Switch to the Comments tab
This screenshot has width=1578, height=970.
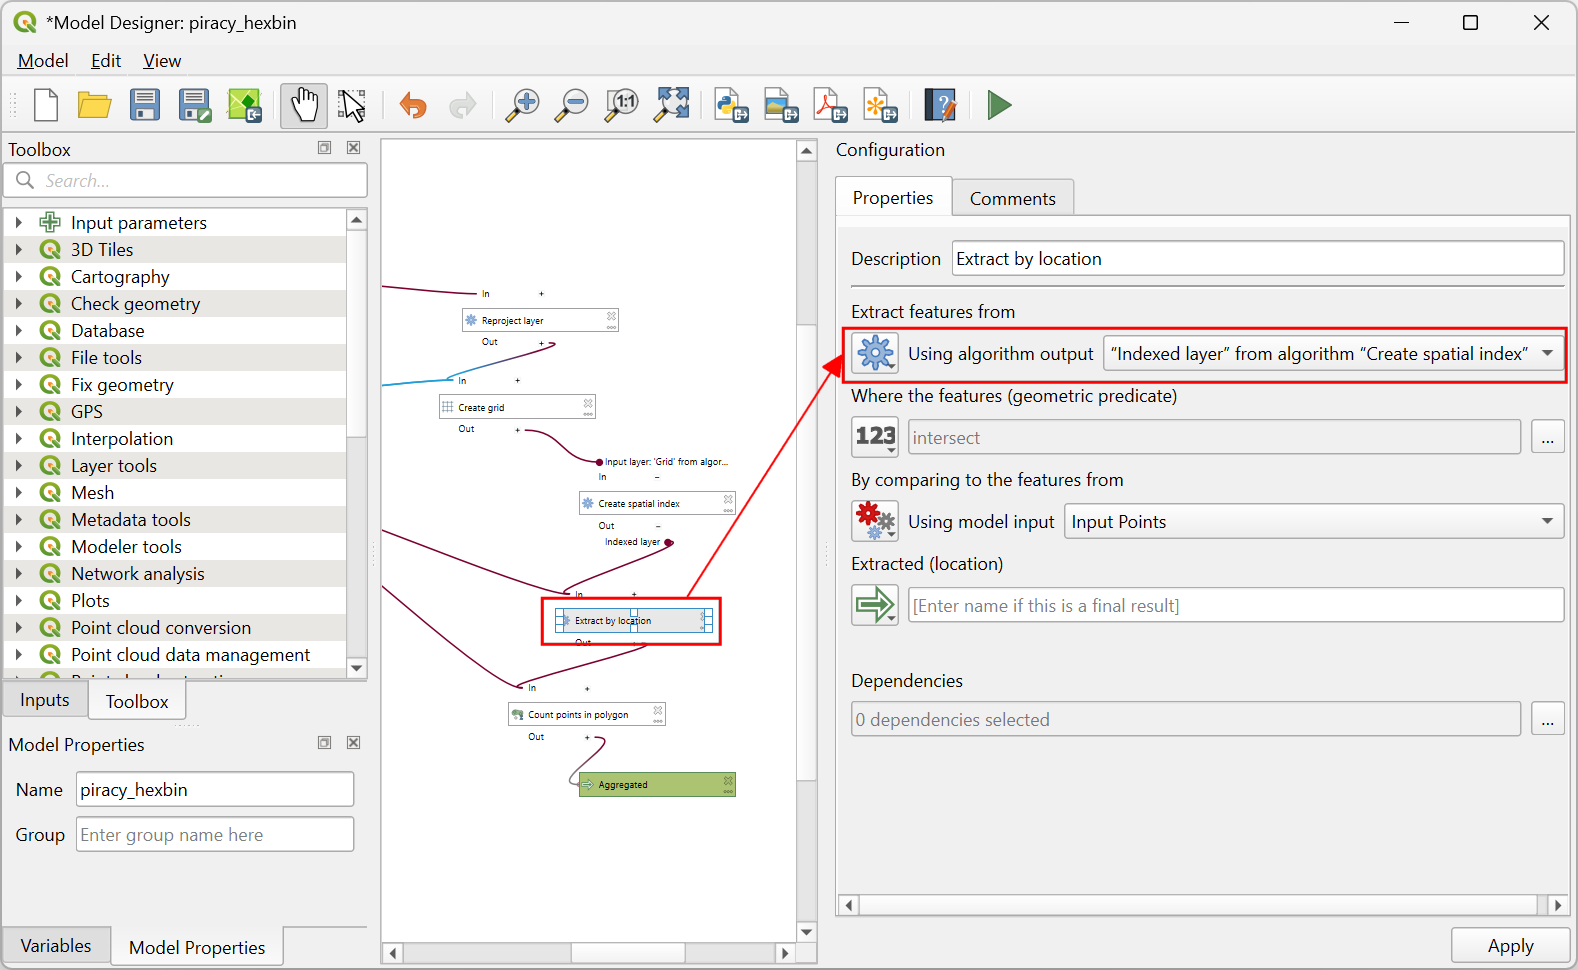1012,198
